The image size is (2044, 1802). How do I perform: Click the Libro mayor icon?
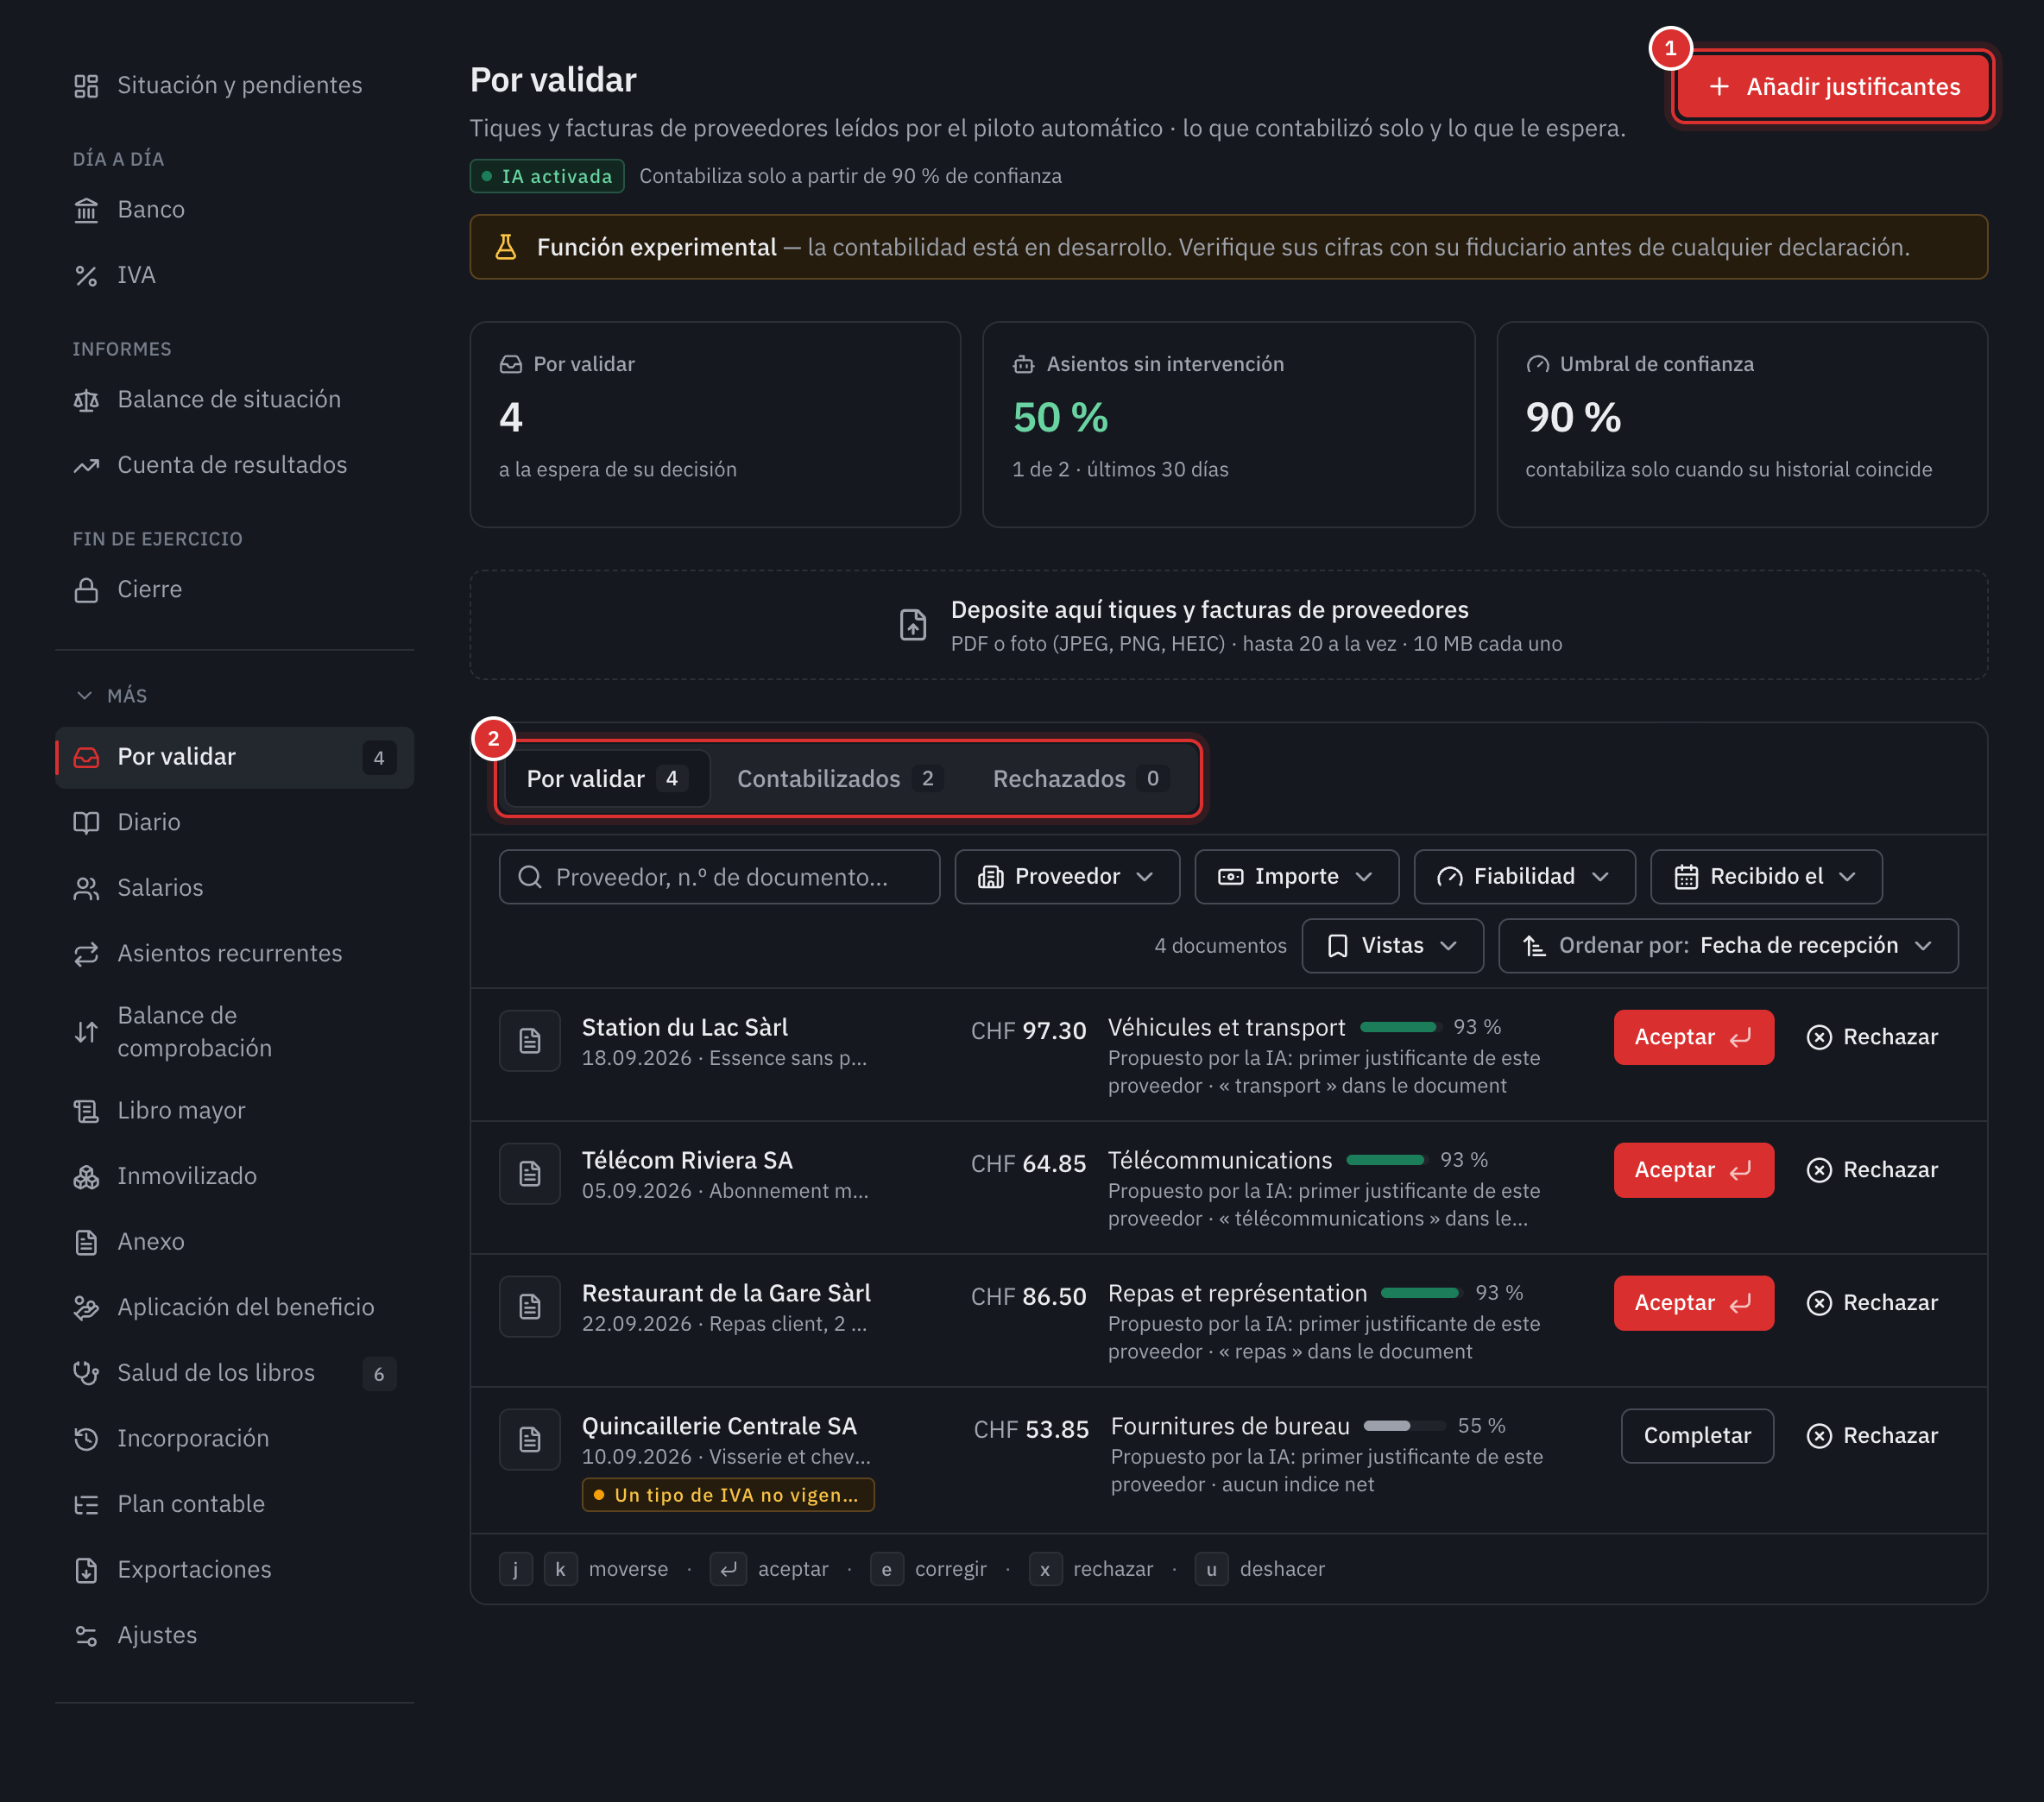[86, 1111]
